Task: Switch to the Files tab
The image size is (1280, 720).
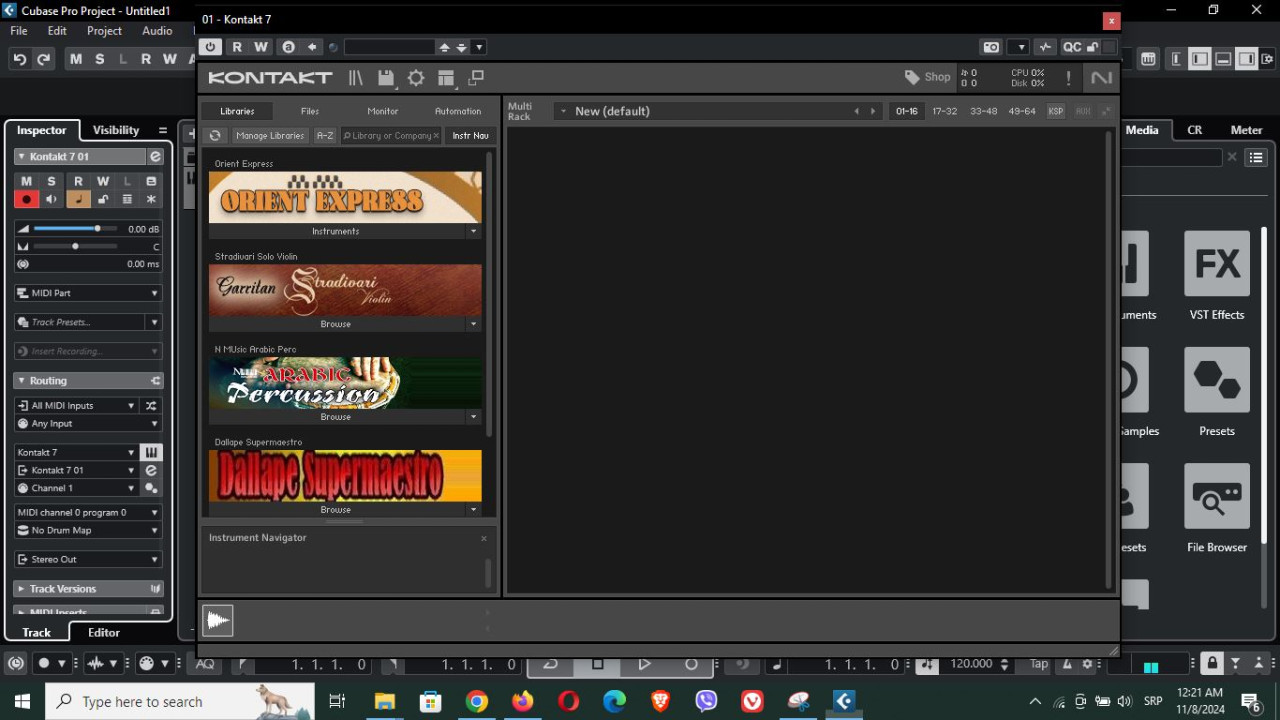Action: tap(310, 111)
